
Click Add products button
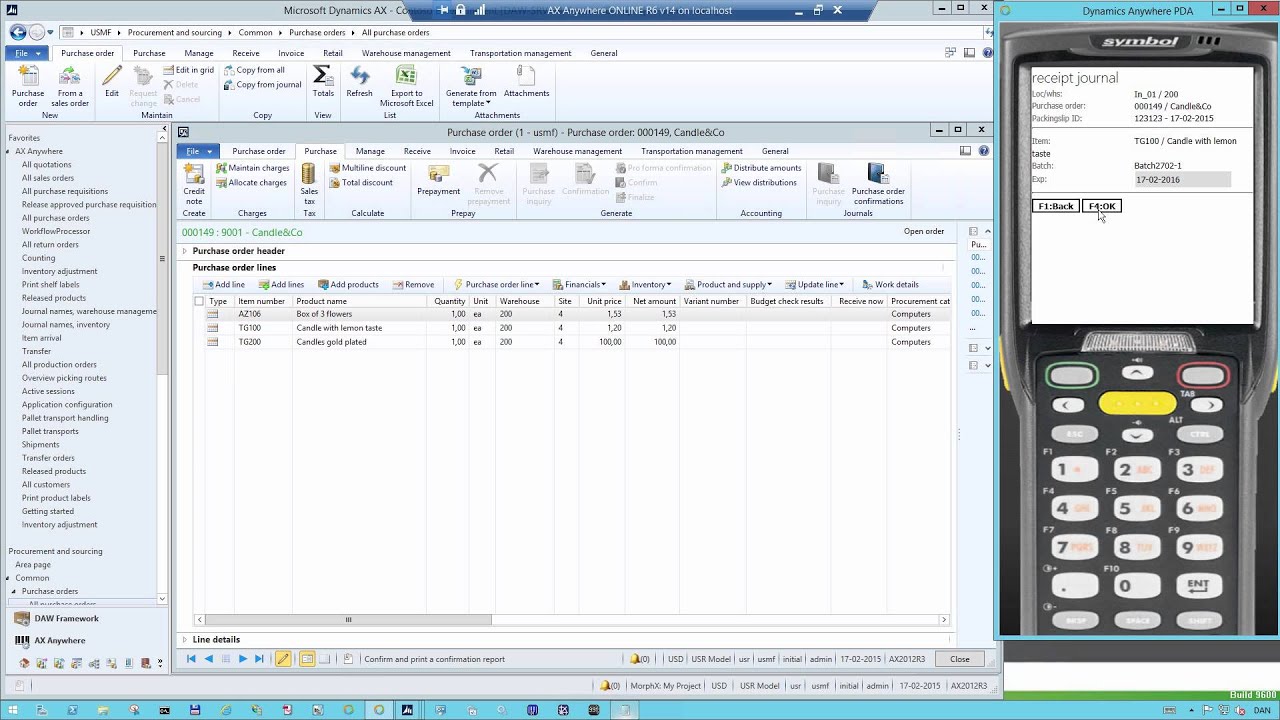click(348, 285)
